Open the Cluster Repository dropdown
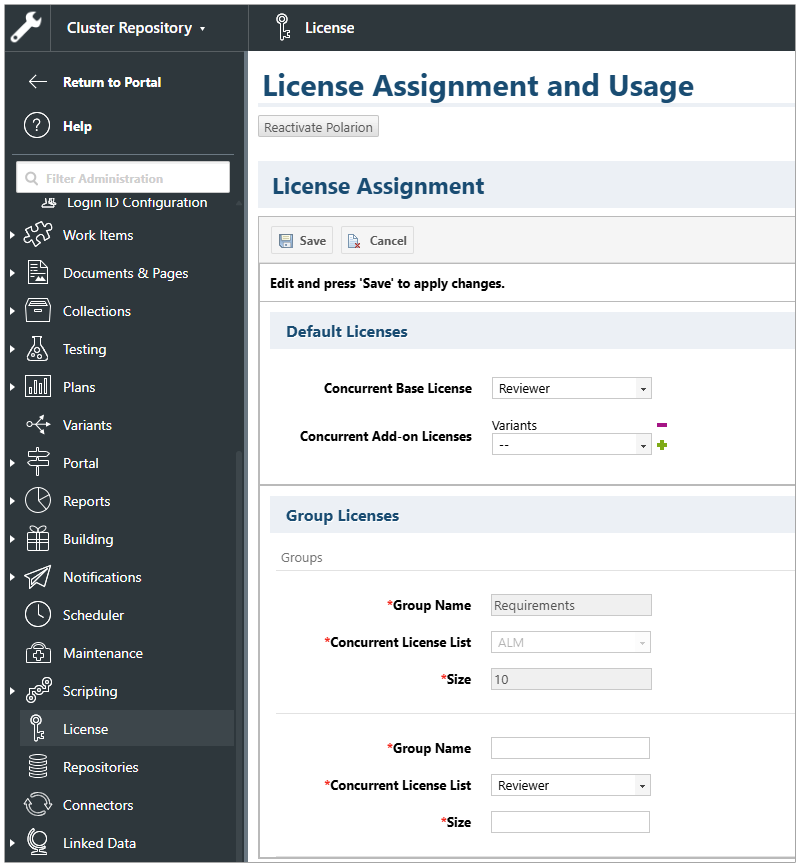The image size is (800, 867). (x=136, y=28)
